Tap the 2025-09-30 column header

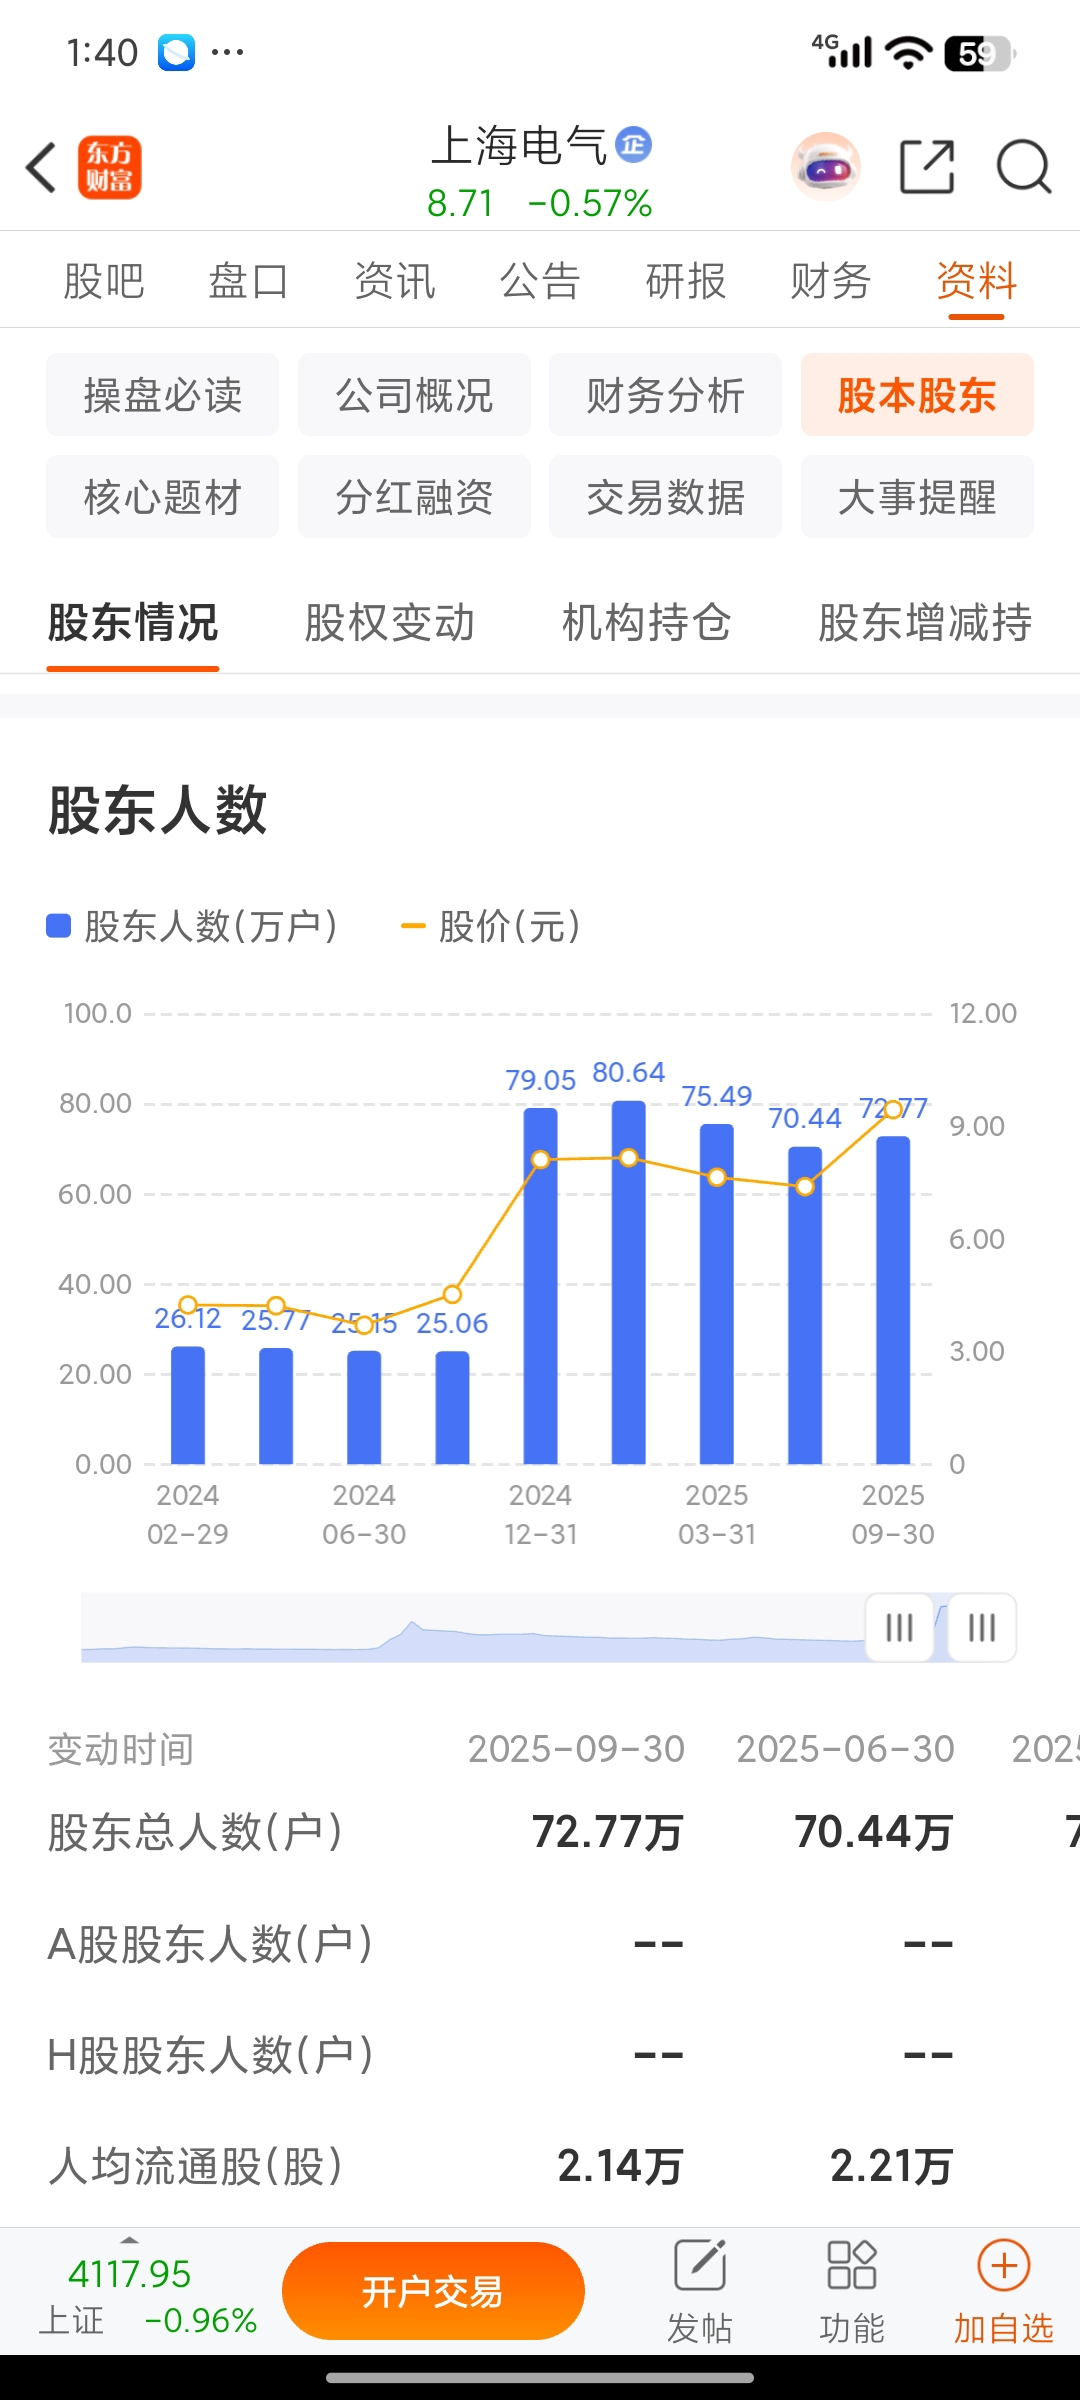576,1749
